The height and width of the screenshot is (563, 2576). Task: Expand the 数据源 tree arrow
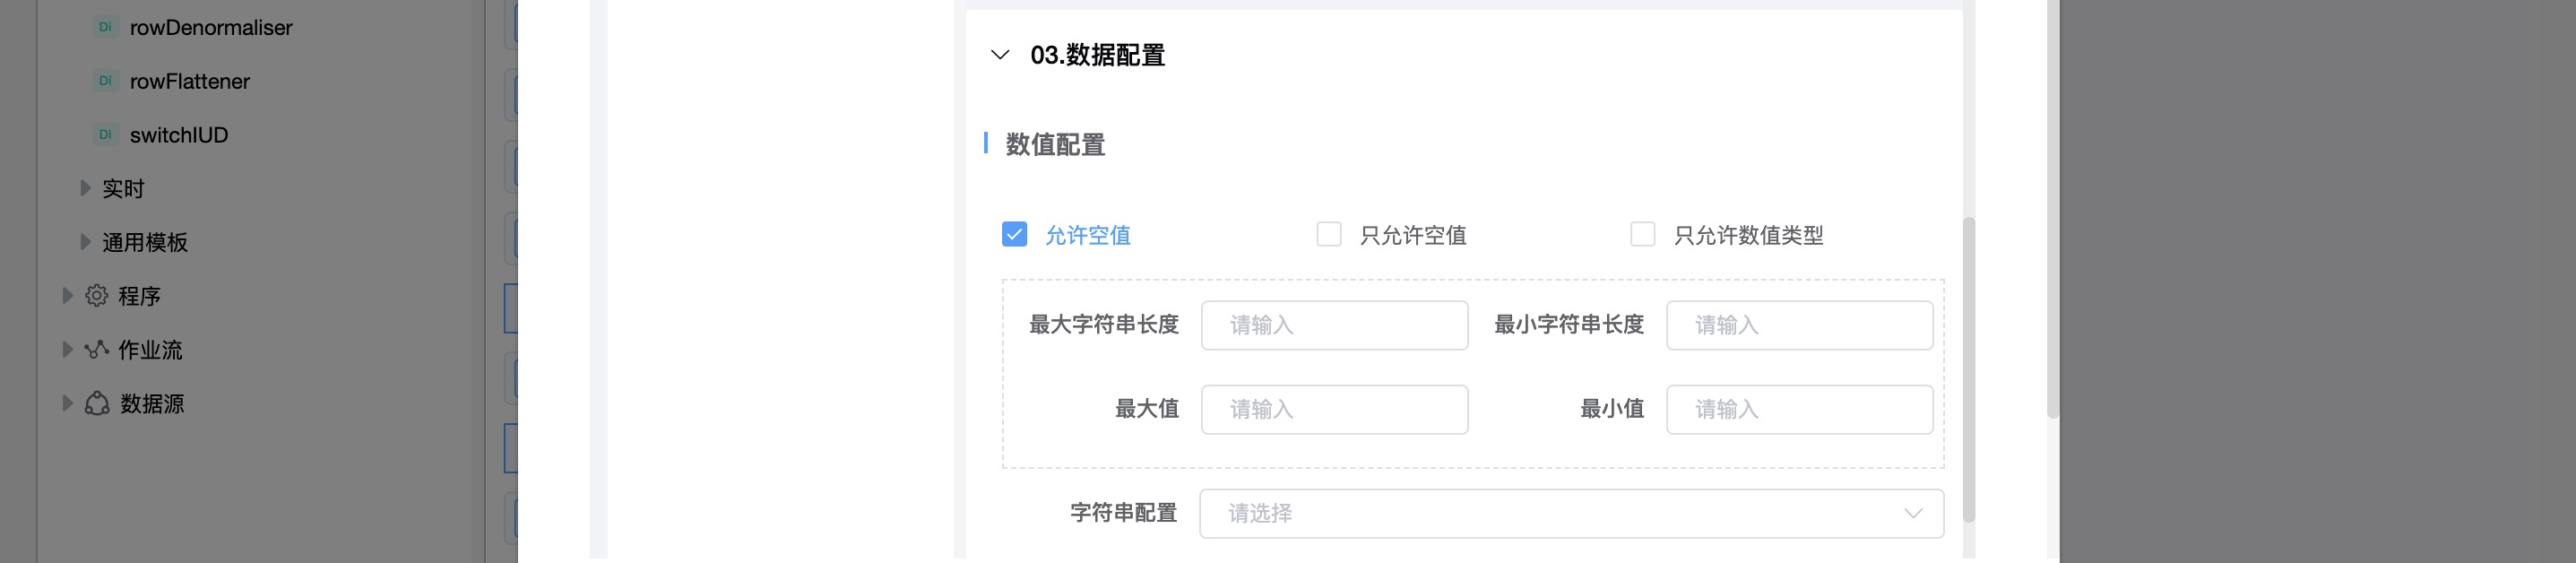click(67, 404)
